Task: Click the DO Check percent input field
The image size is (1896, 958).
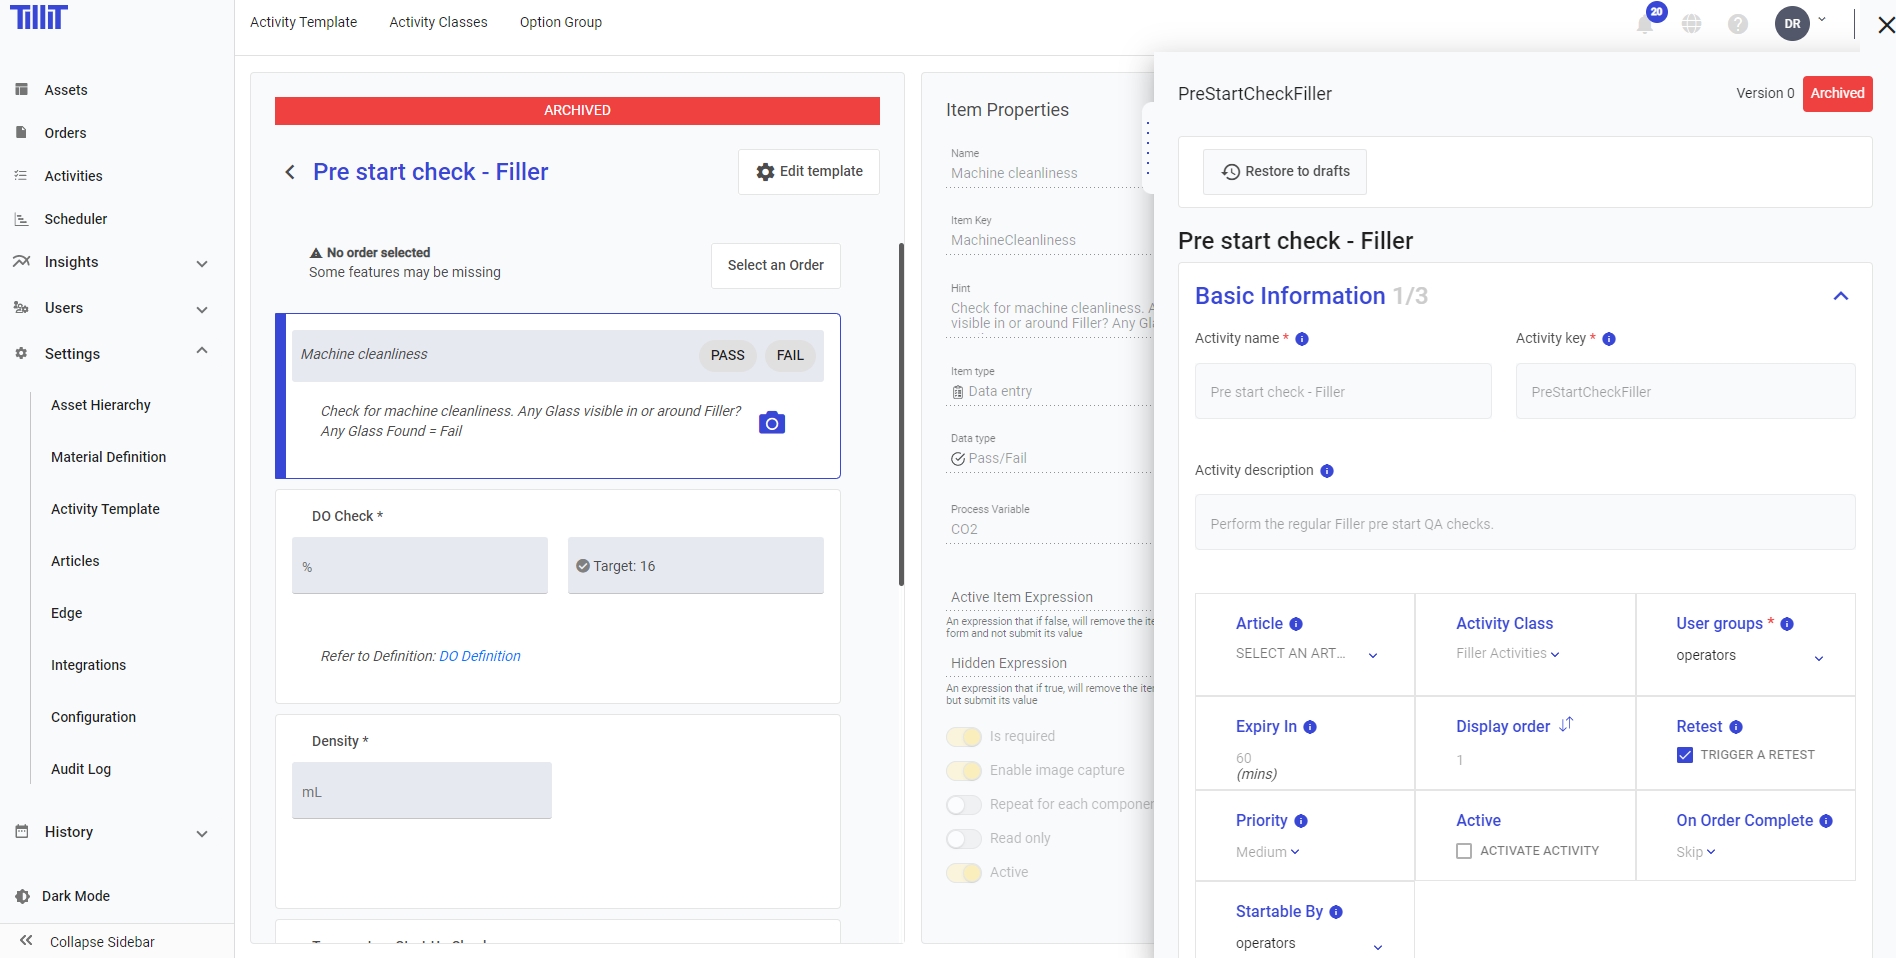Action: [420, 566]
